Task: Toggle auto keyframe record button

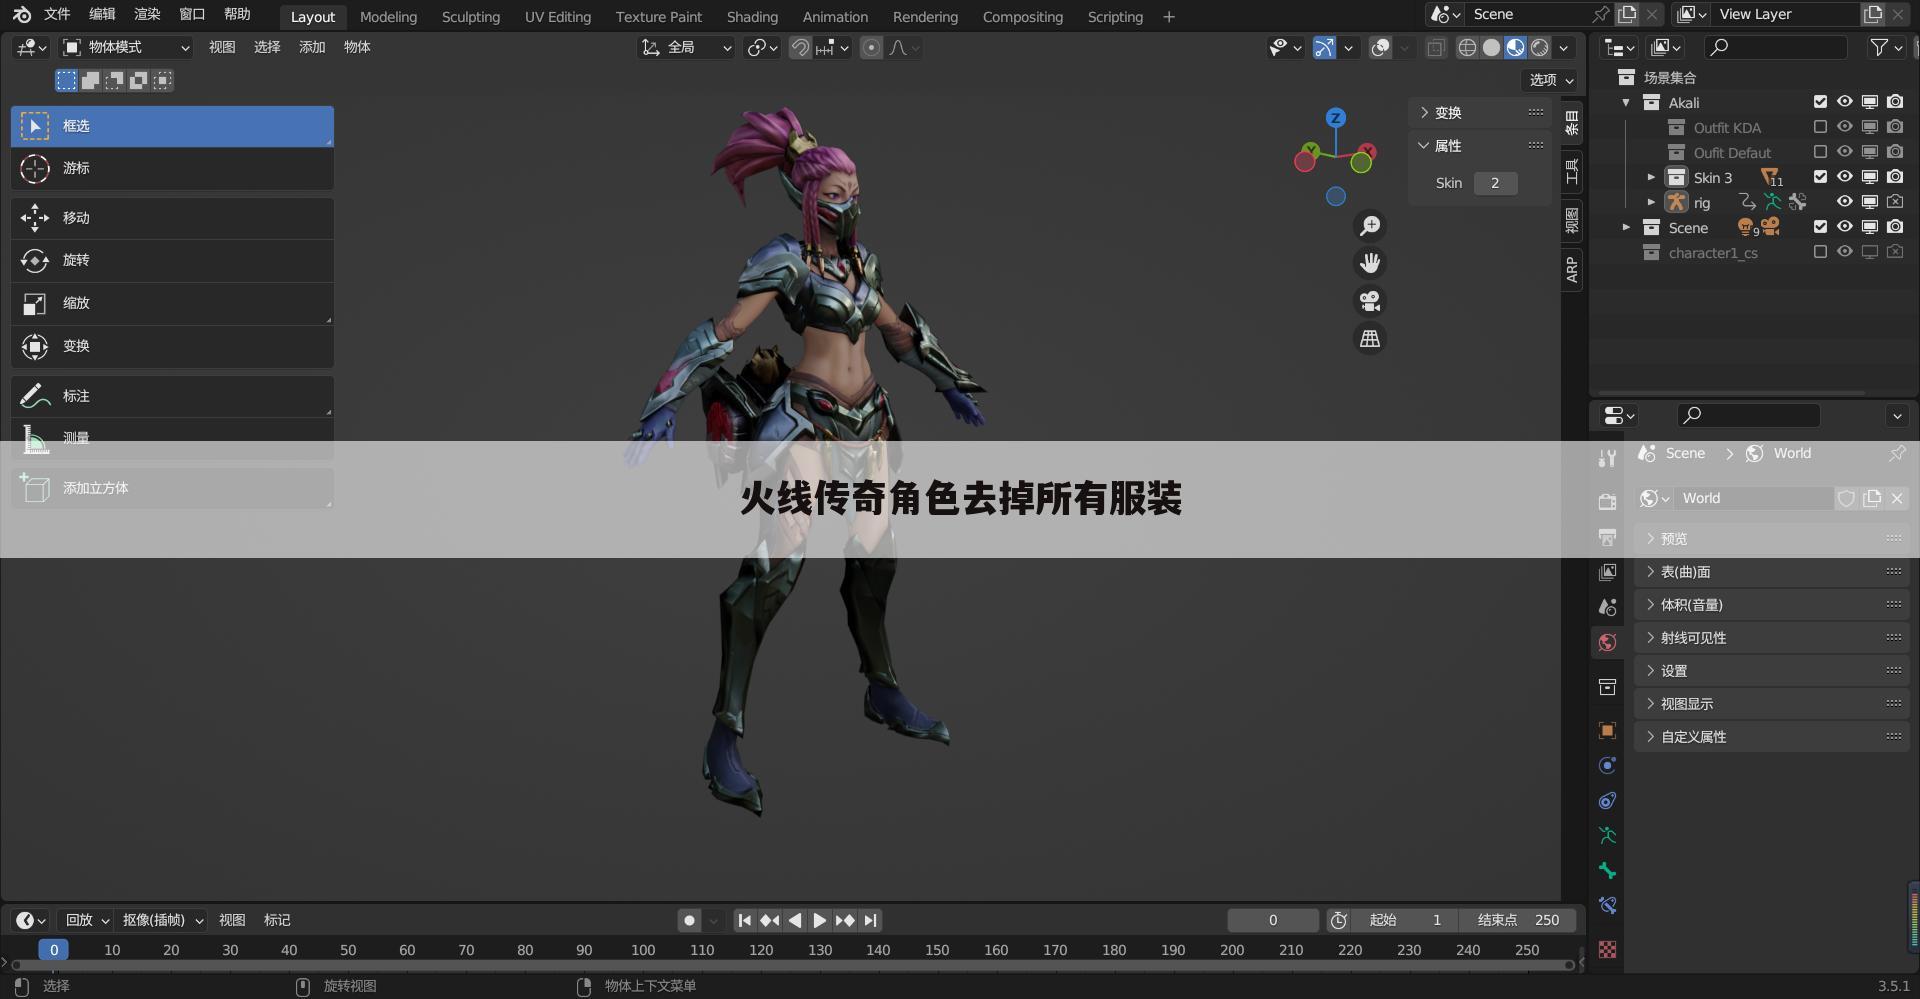Action: (x=689, y=920)
